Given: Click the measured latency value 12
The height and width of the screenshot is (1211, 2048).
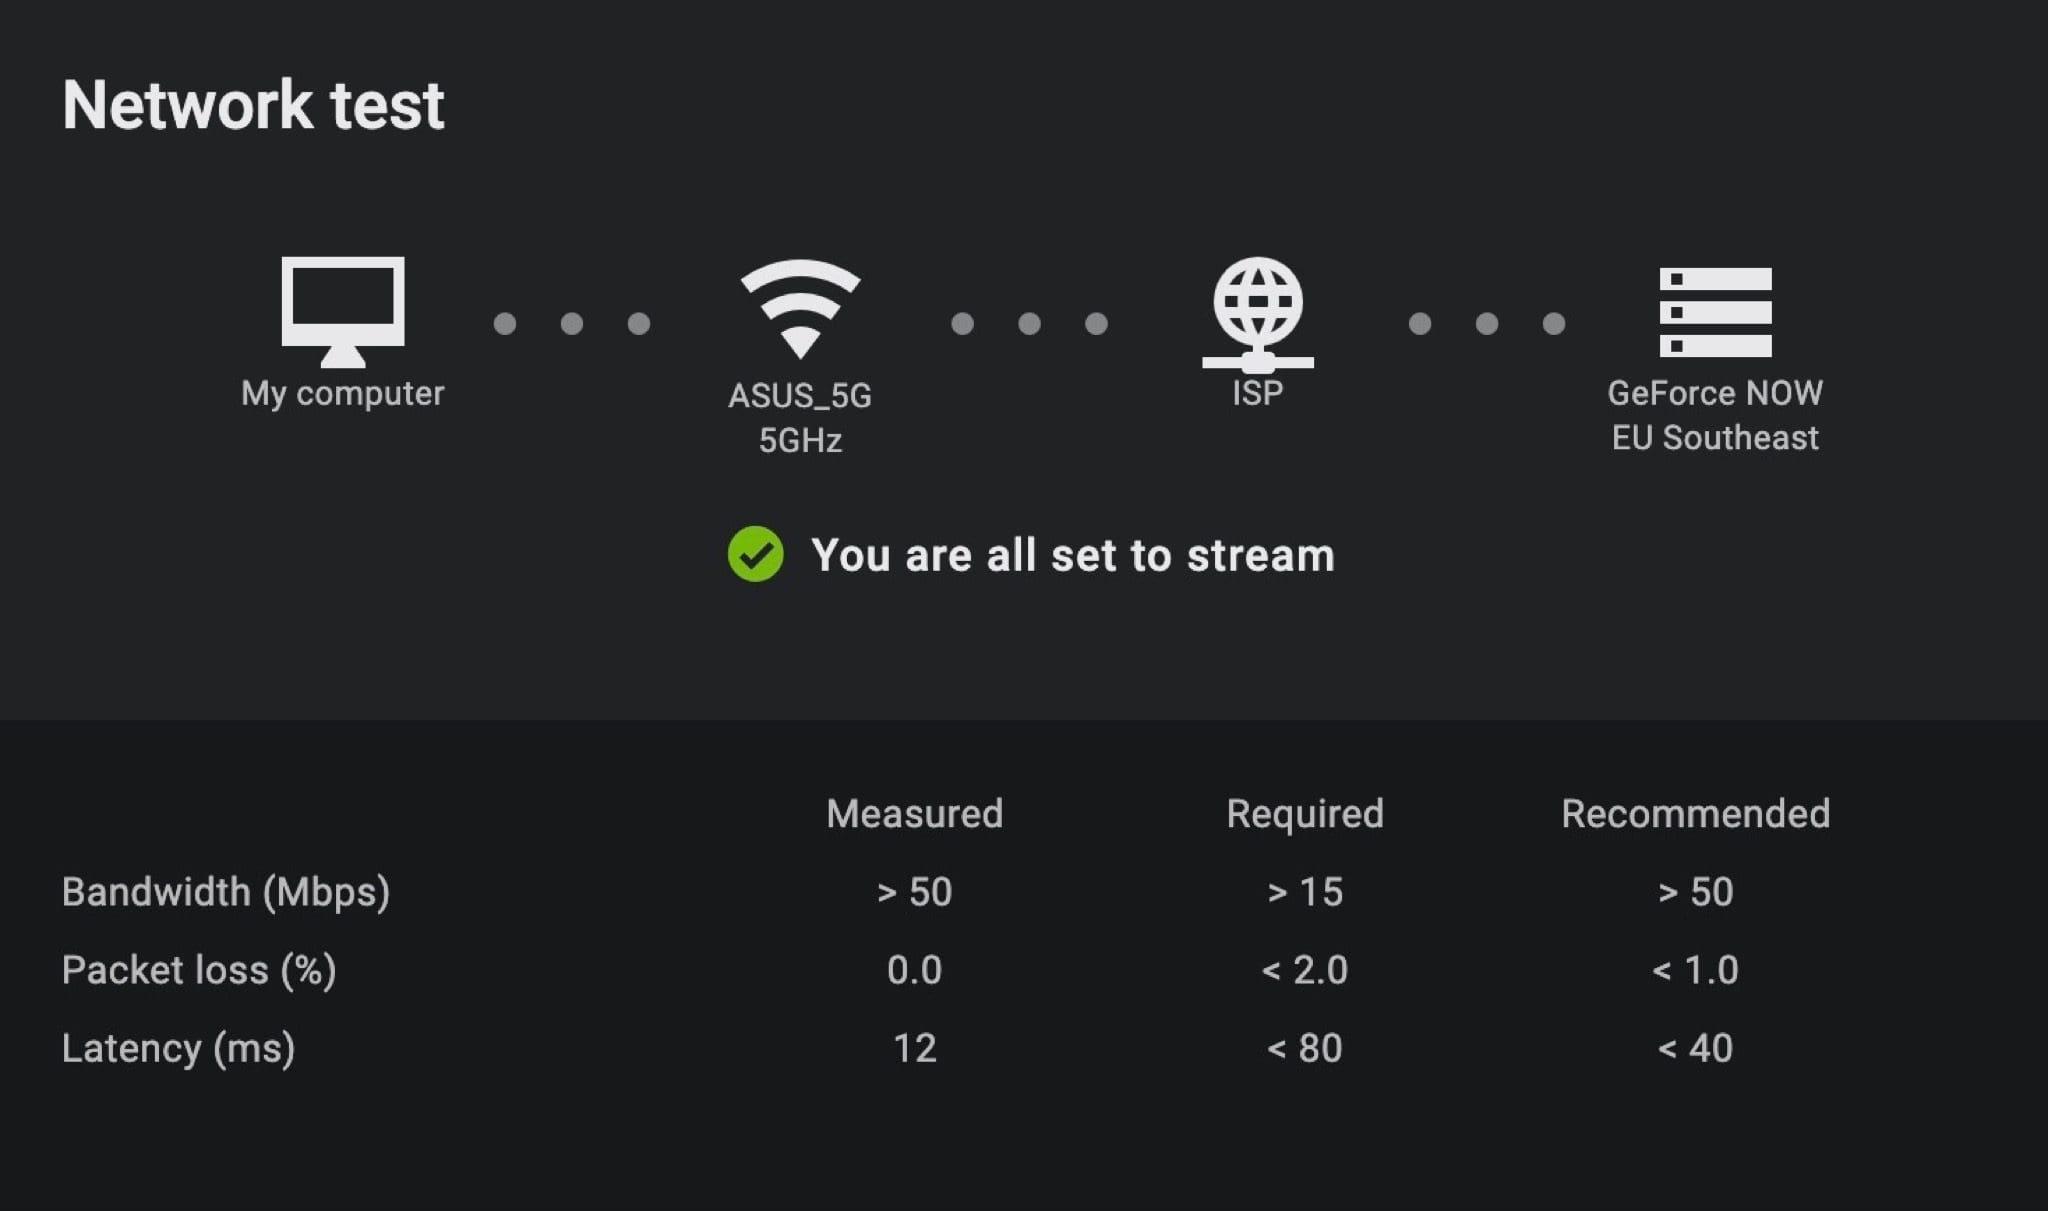Looking at the screenshot, I should (914, 1048).
